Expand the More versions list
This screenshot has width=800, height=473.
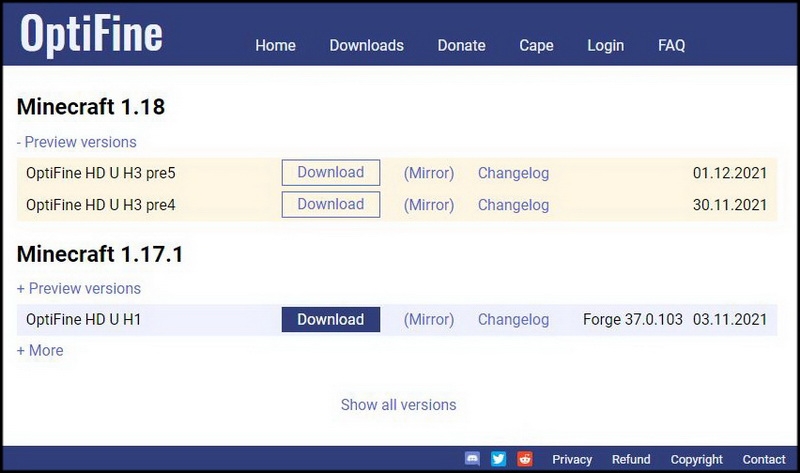pos(40,351)
